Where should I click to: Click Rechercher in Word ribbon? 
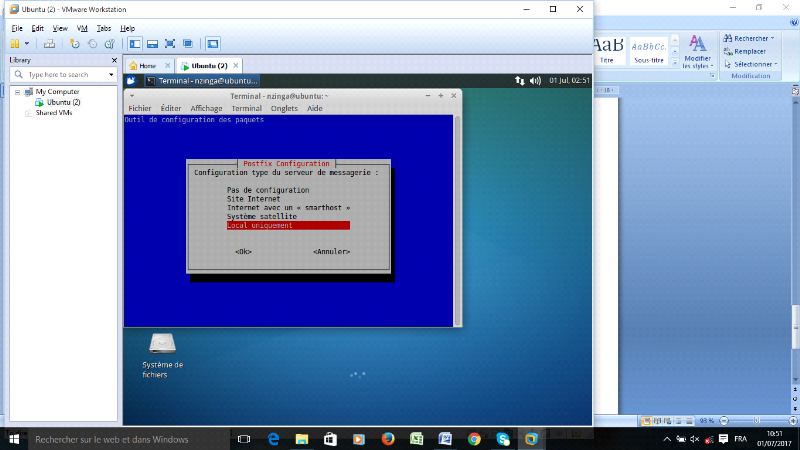tap(749, 38)
